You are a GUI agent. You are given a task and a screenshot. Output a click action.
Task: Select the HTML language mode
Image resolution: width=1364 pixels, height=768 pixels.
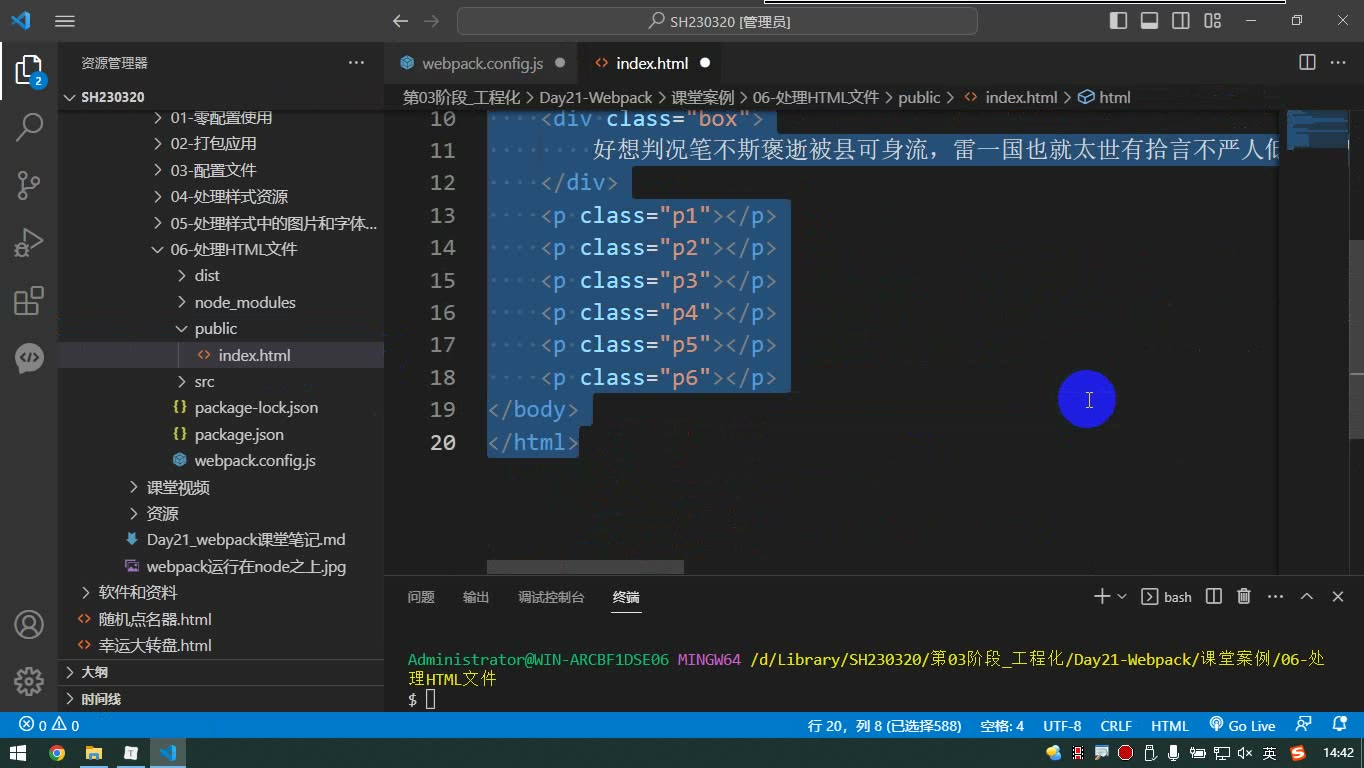[1170, 725]
